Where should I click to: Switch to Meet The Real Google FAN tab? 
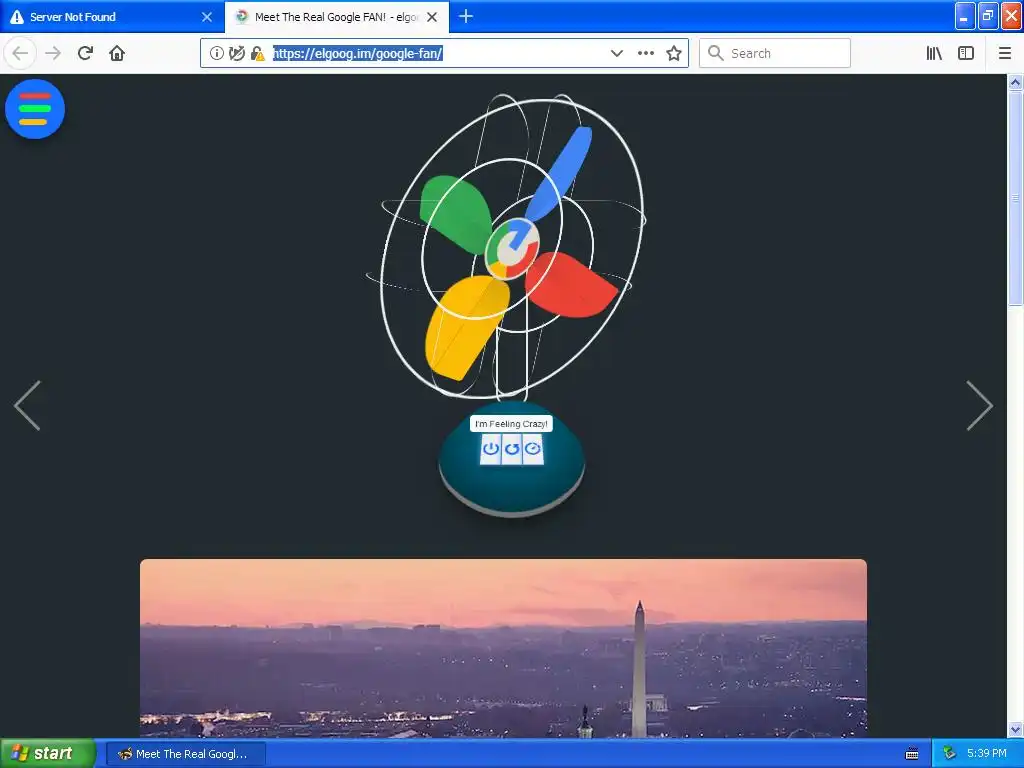[x=336, y=17]
